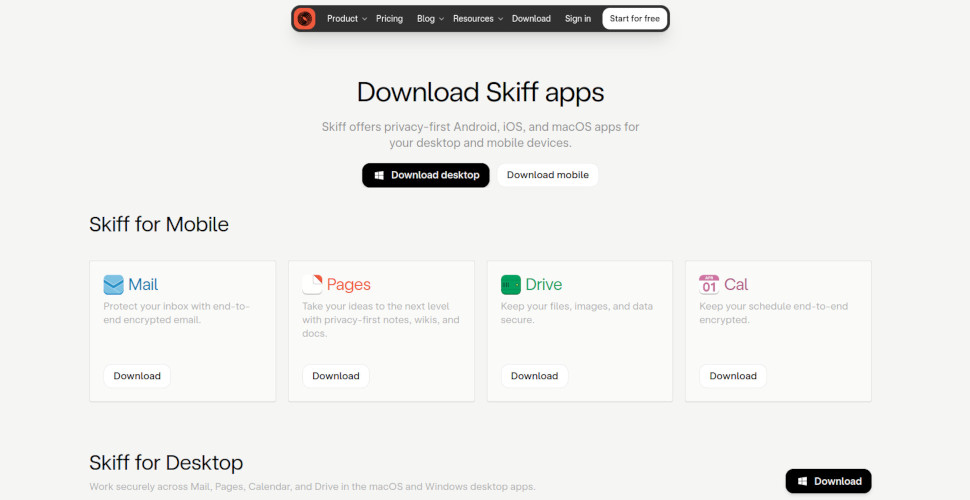970x500 pixels.
Task: Click Windows logo in bottom Download button
Action: coord(802,481)
